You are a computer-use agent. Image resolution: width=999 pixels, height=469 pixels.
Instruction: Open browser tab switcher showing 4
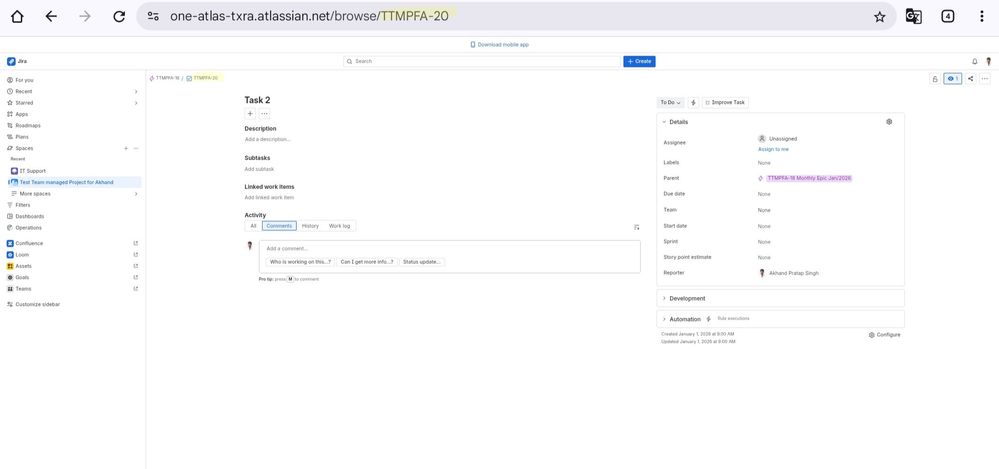[x=947, y=17]
